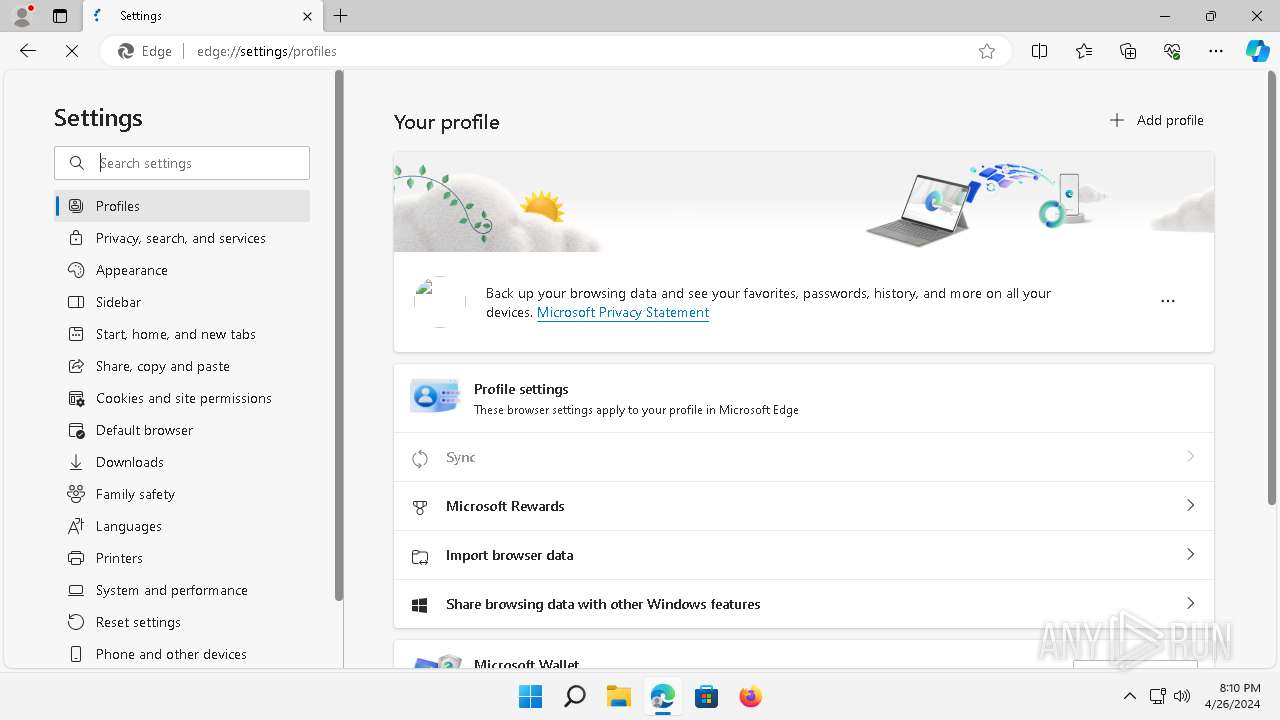This screenshot has height=720, width=1280.
Task: Click the Sync arrows icon
Action: (x=420, y=458)
